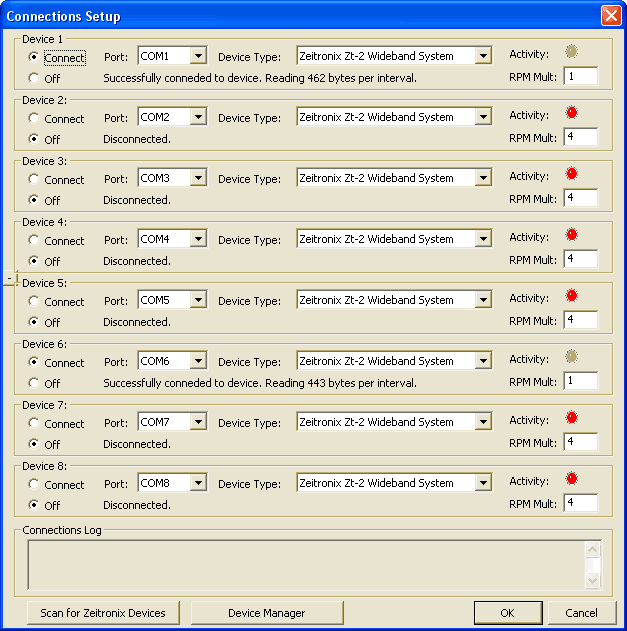The width and height of the screenshot is (627, 631).
Task: Click the RPM Mult field for Device 4
Action: coord(580,259)
